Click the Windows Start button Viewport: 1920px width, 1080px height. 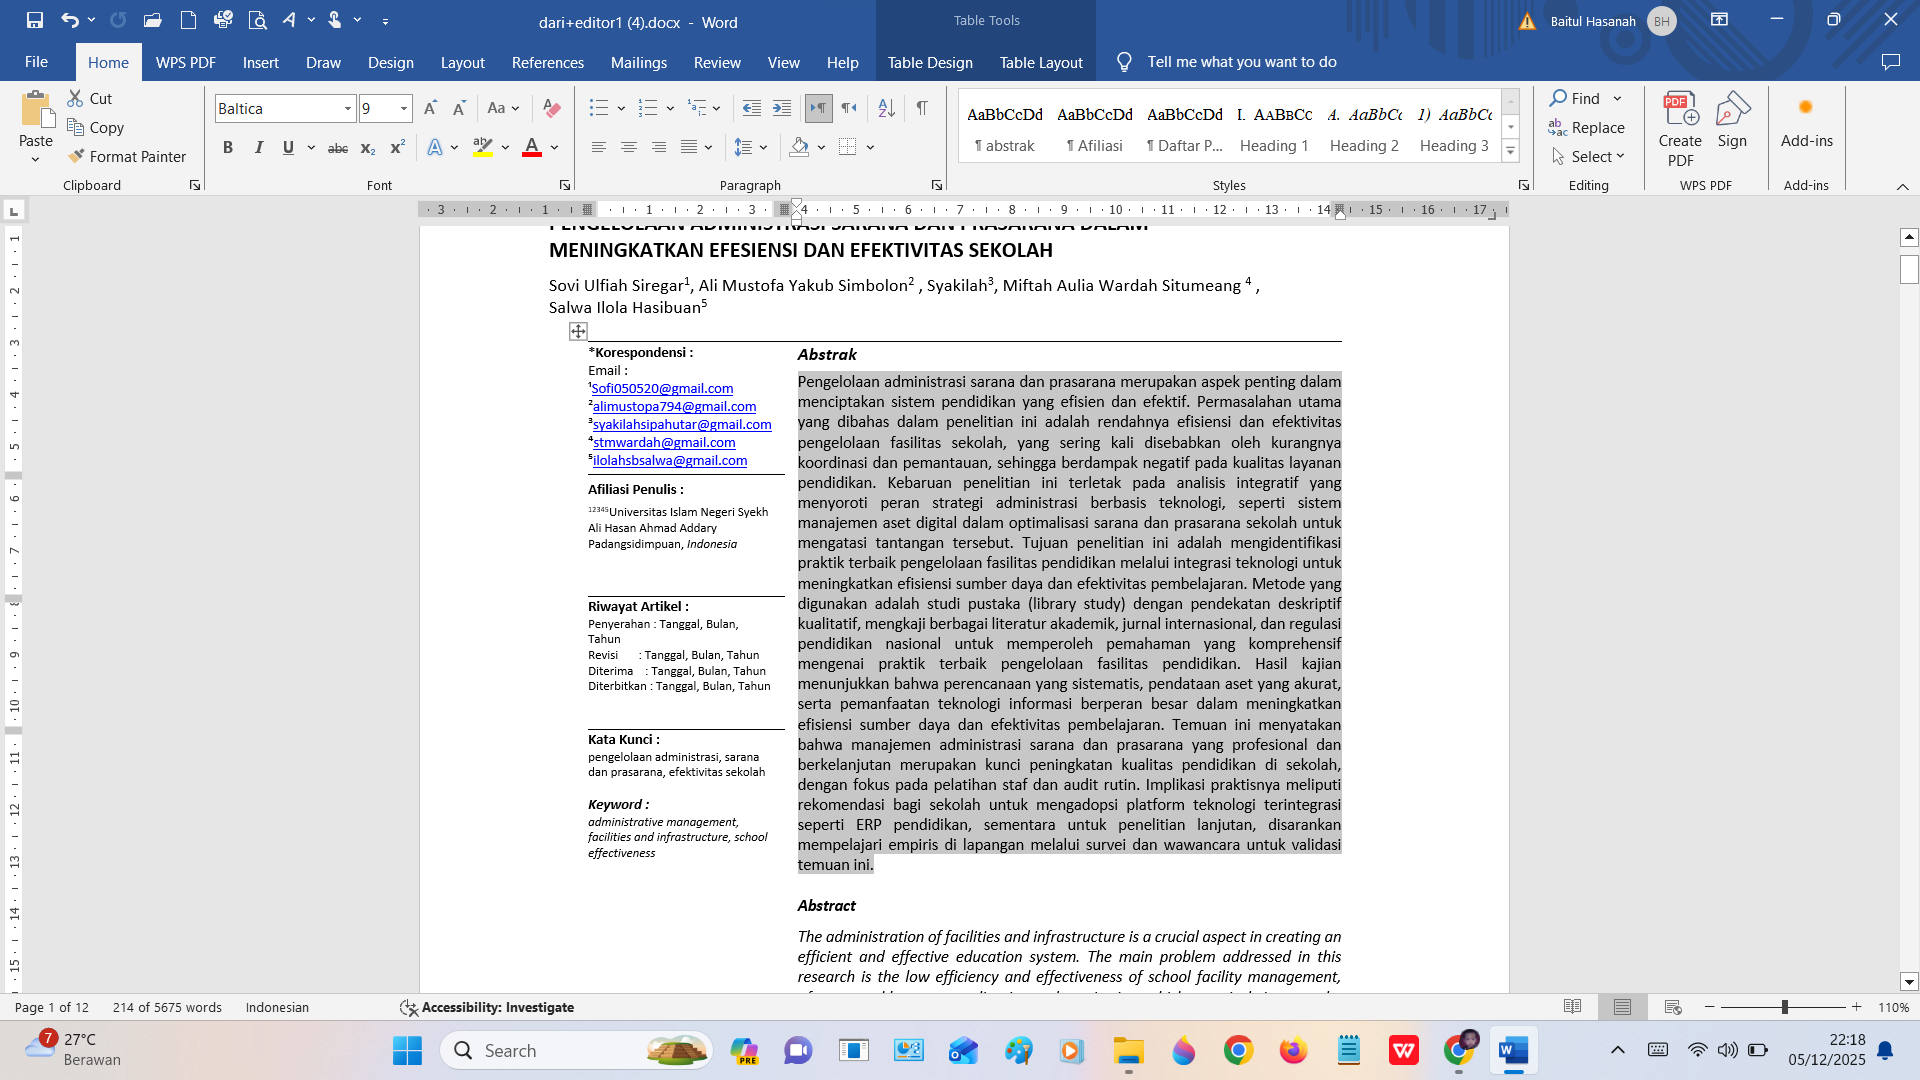(x=407, y=1050)
